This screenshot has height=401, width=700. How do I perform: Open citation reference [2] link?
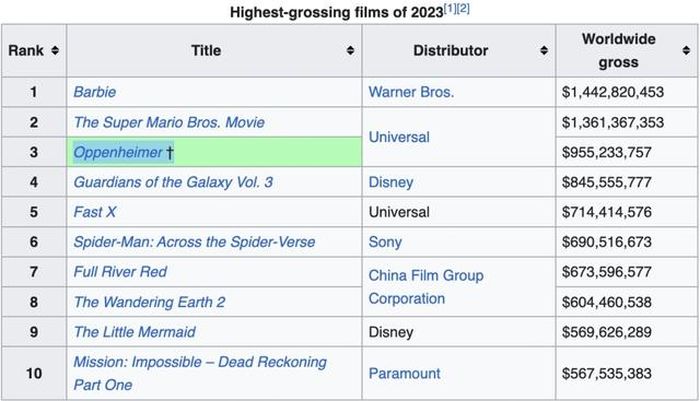(463, 8)
